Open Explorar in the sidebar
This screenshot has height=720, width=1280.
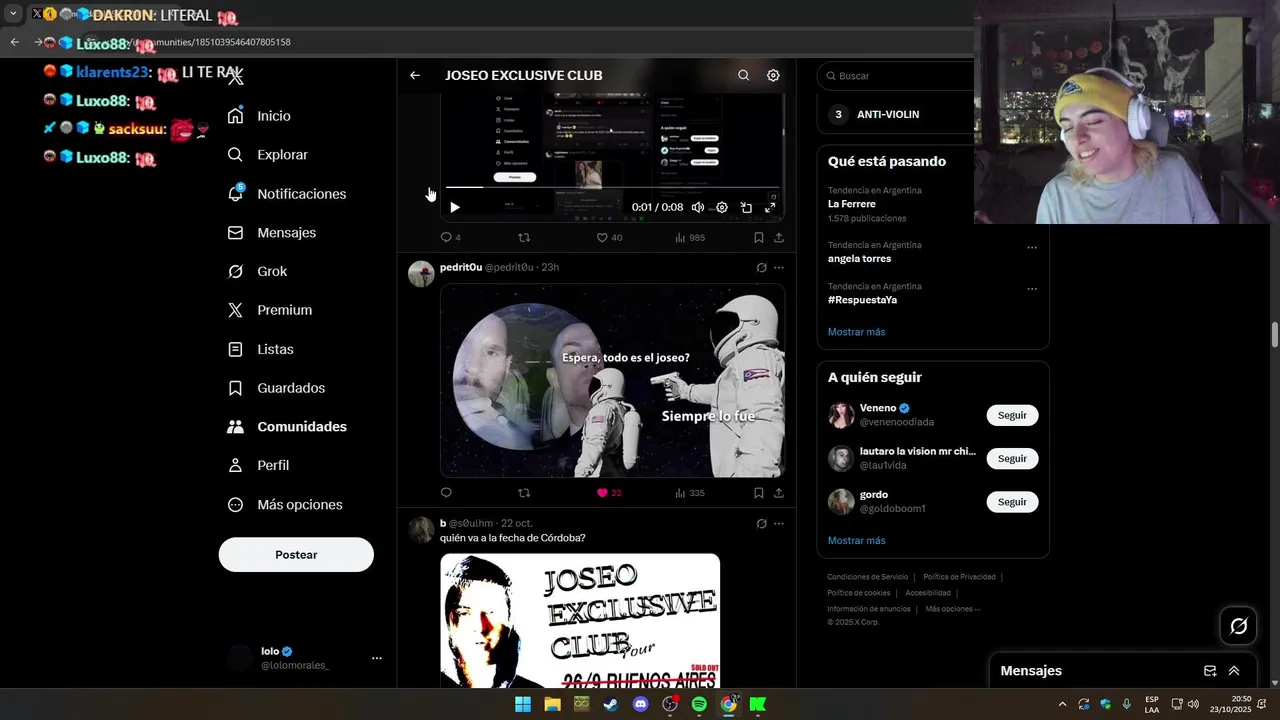click(x=268, y=155)
